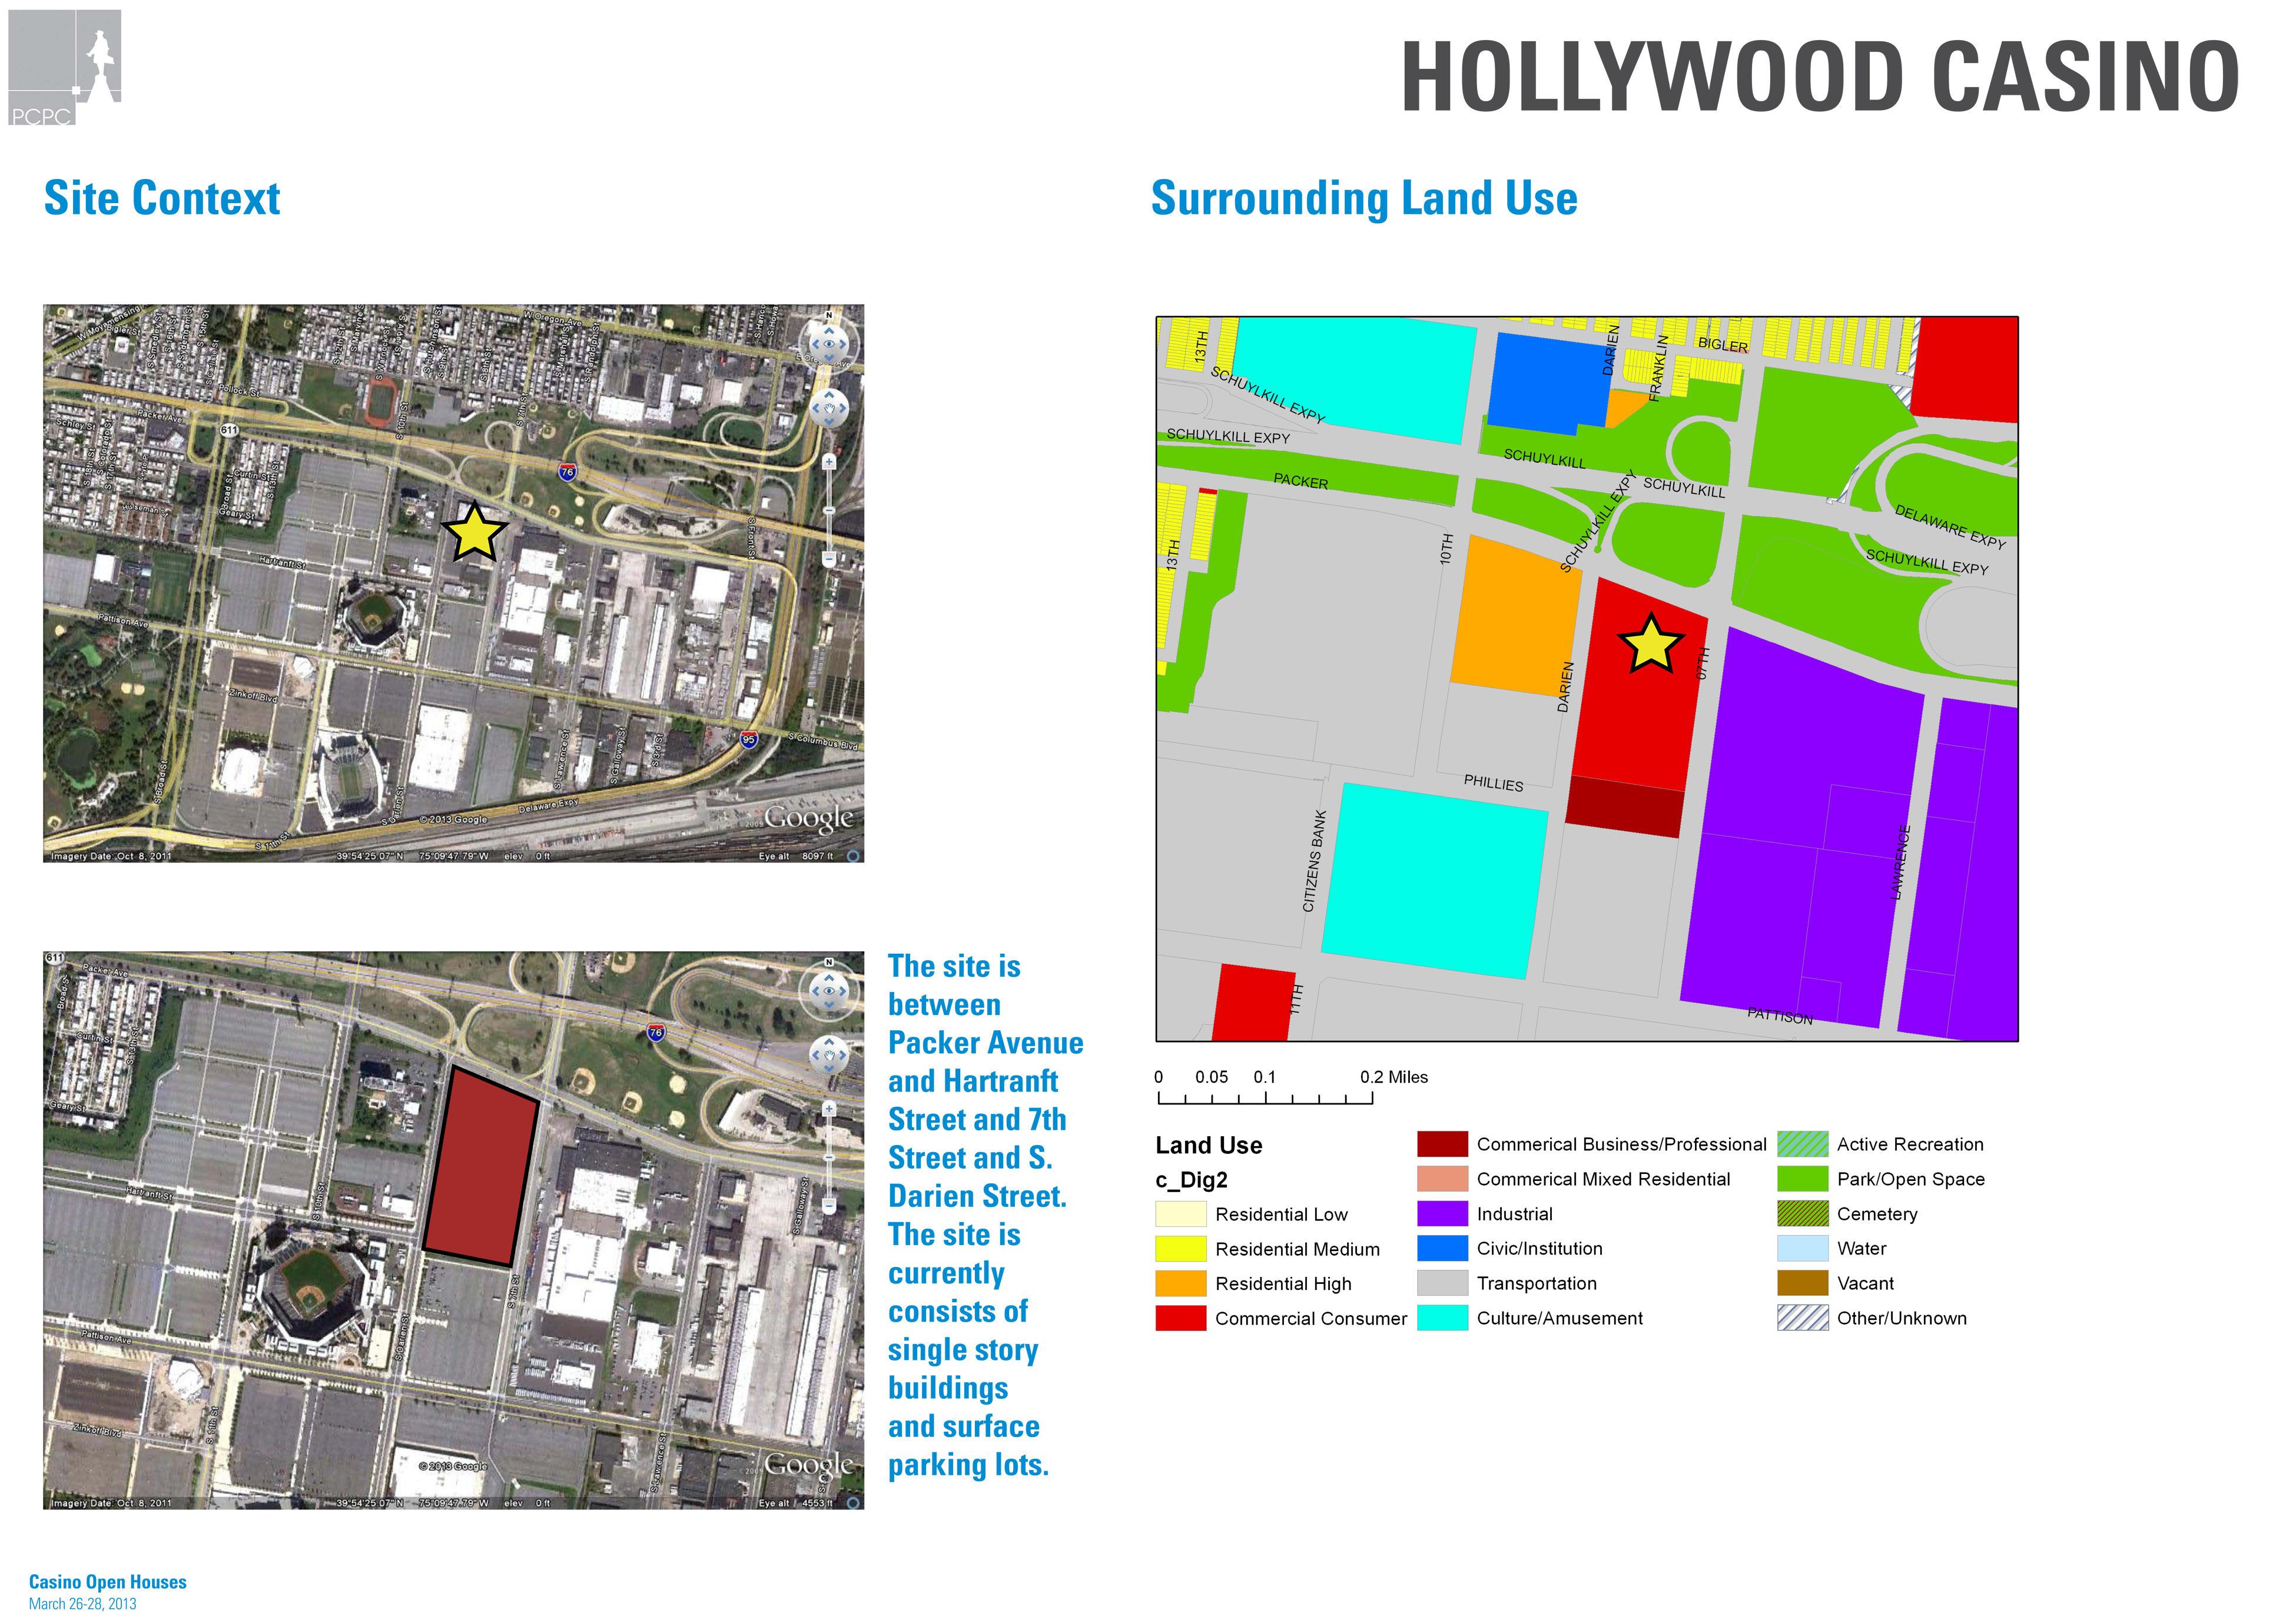Click the Google Earth move (hand) control on upper aerial

click(x=829, y=407)
